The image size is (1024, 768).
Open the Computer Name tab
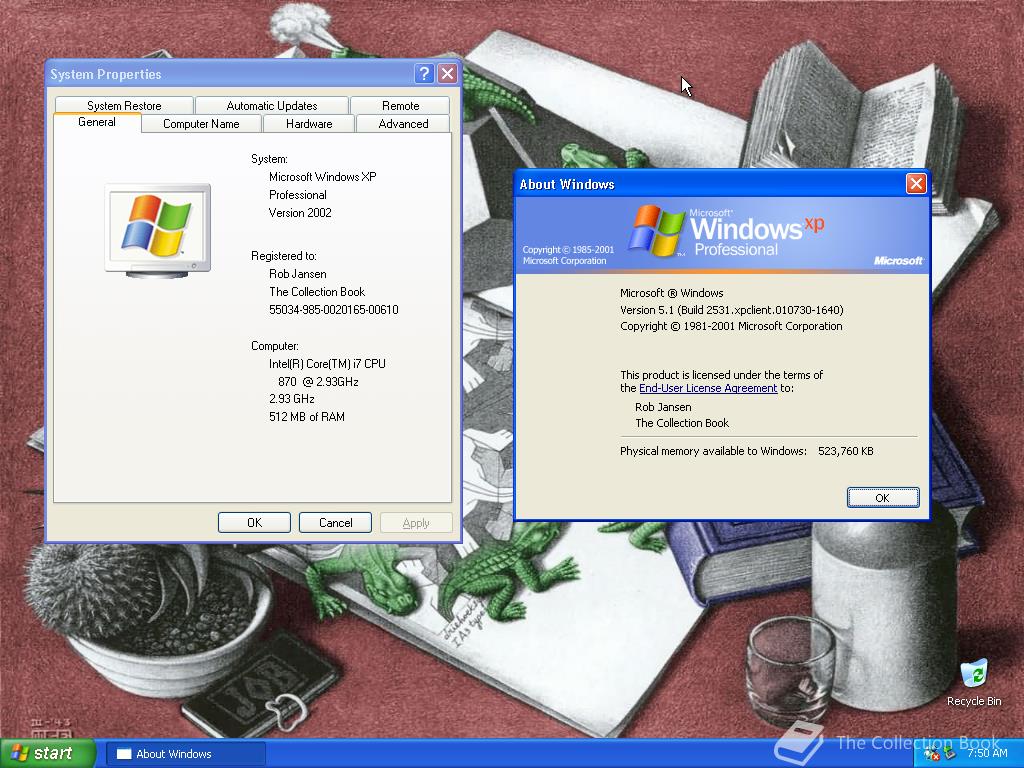(201, 124)
